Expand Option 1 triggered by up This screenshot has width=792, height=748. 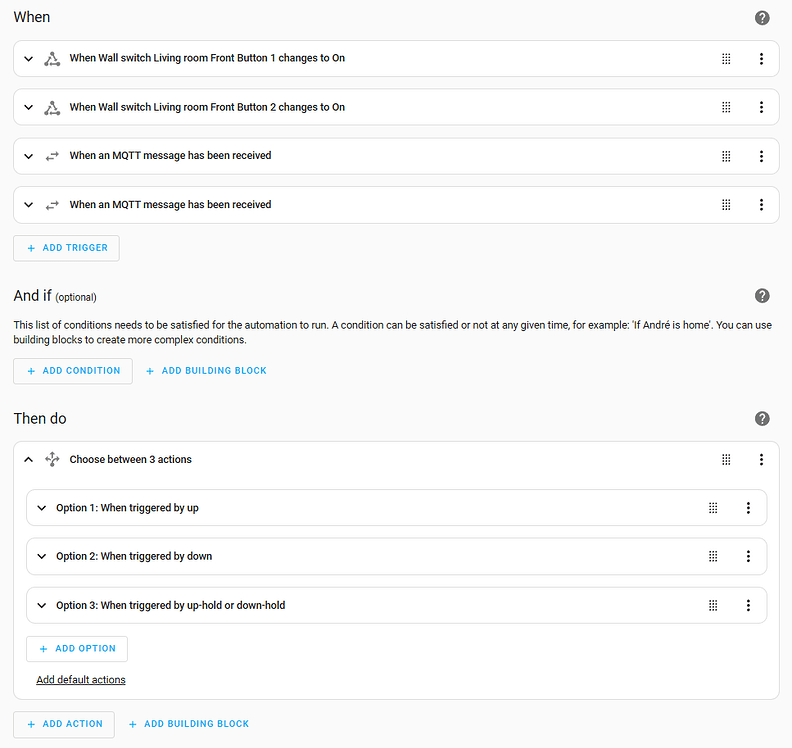(x=42, y=508)
